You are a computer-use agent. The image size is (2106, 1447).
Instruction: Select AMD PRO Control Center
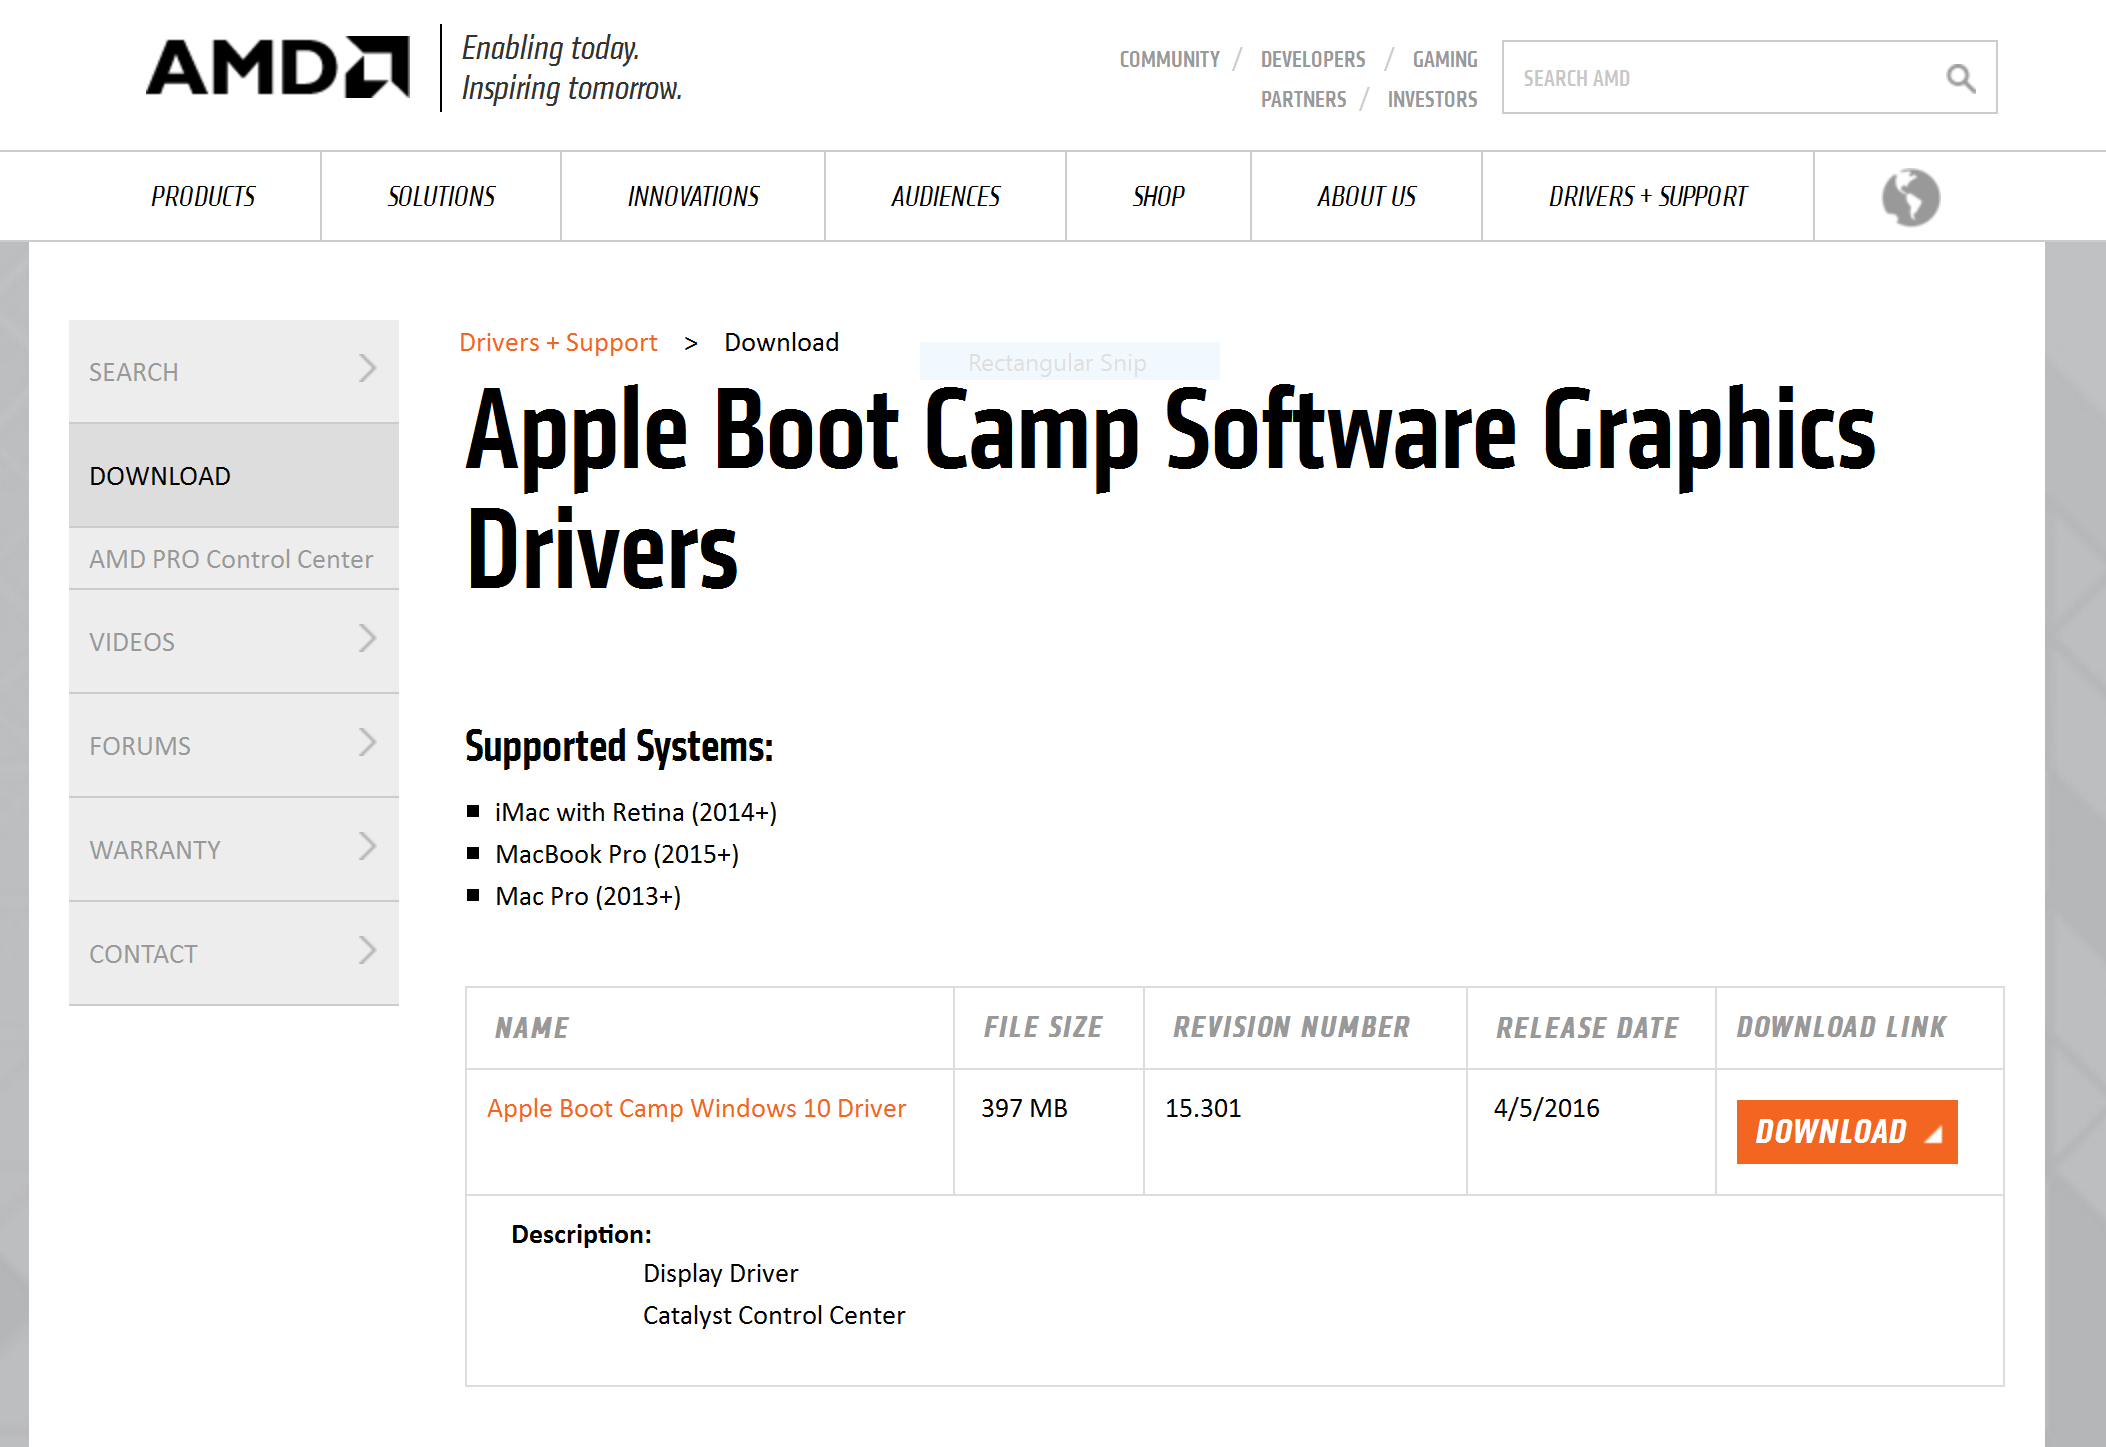tap(231, 559)
